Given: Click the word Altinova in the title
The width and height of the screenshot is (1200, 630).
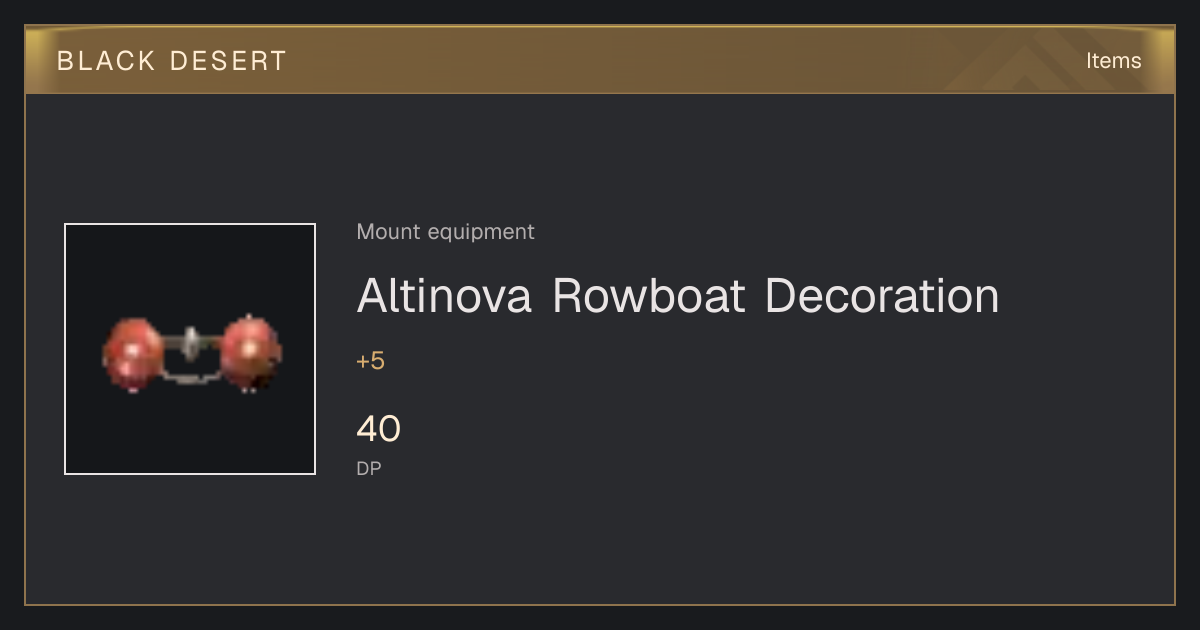Looking at the screenshot, I should pyautogui.click(x=444, y=296).
